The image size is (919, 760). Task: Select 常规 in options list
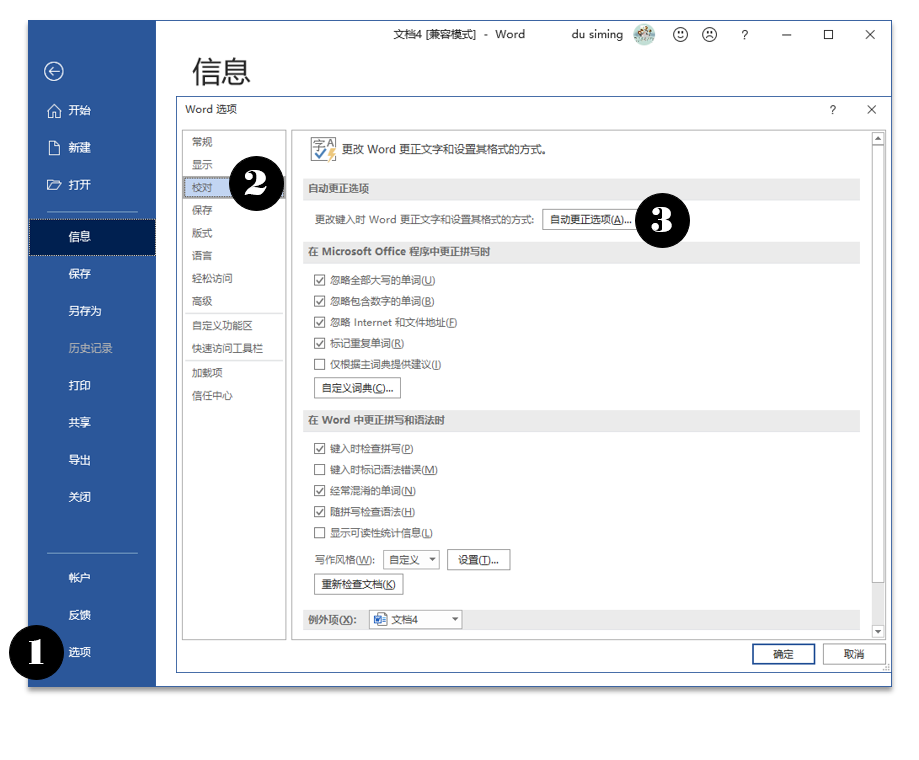[234, 142]
